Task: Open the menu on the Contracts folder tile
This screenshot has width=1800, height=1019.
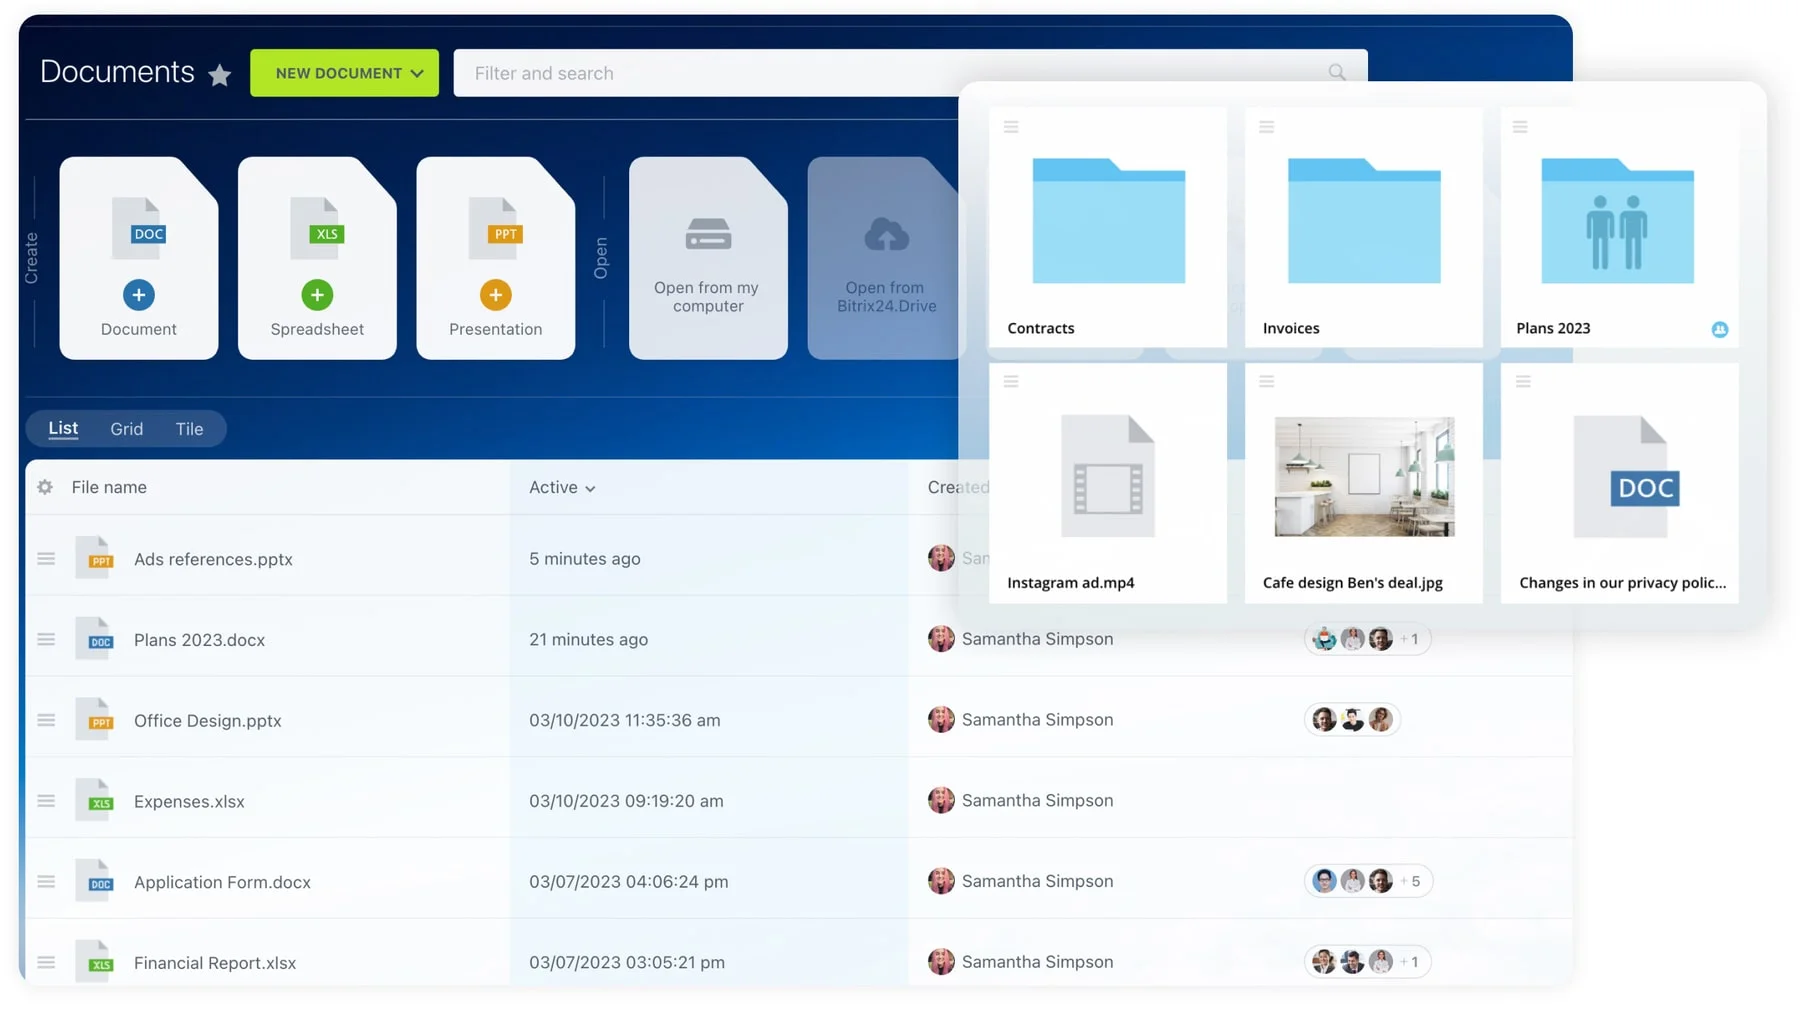Action: tap(1011, 127)
